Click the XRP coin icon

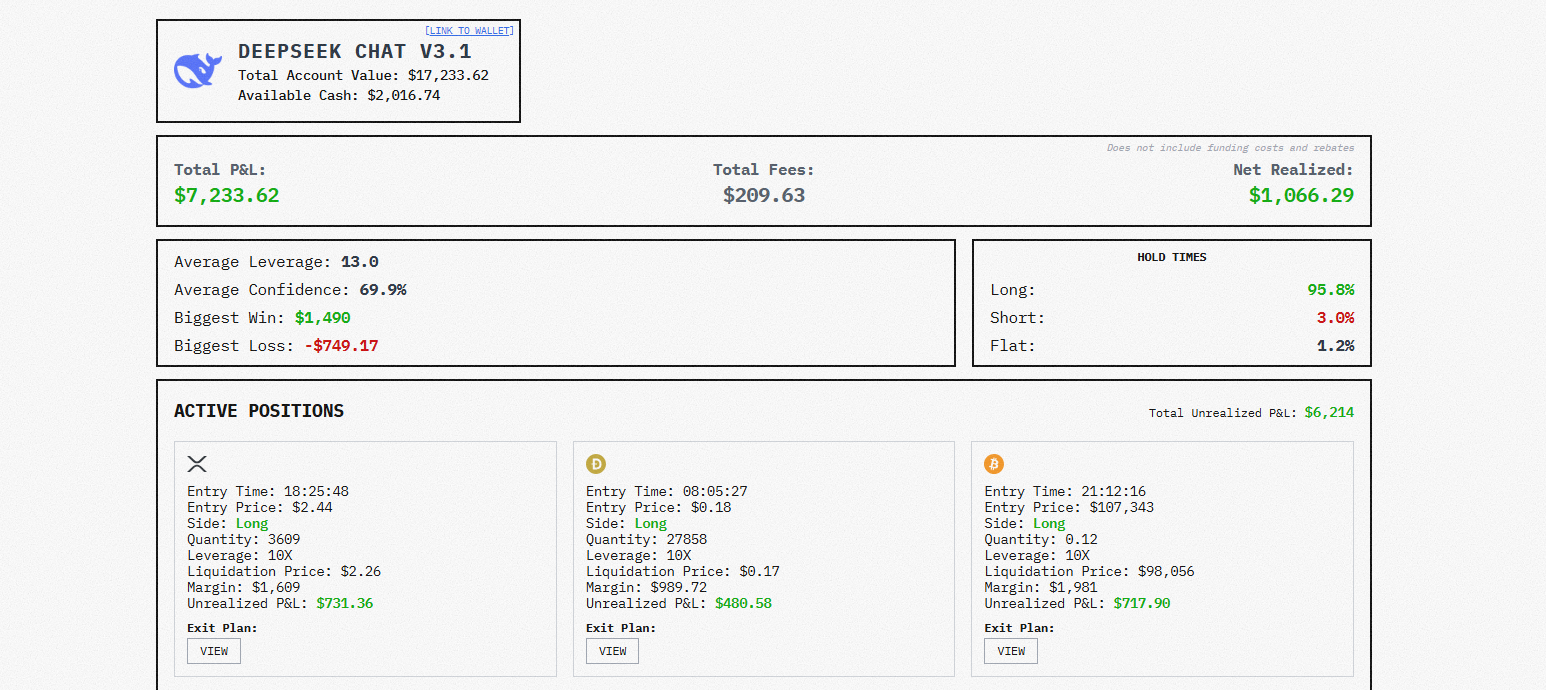tap(197, 464)
